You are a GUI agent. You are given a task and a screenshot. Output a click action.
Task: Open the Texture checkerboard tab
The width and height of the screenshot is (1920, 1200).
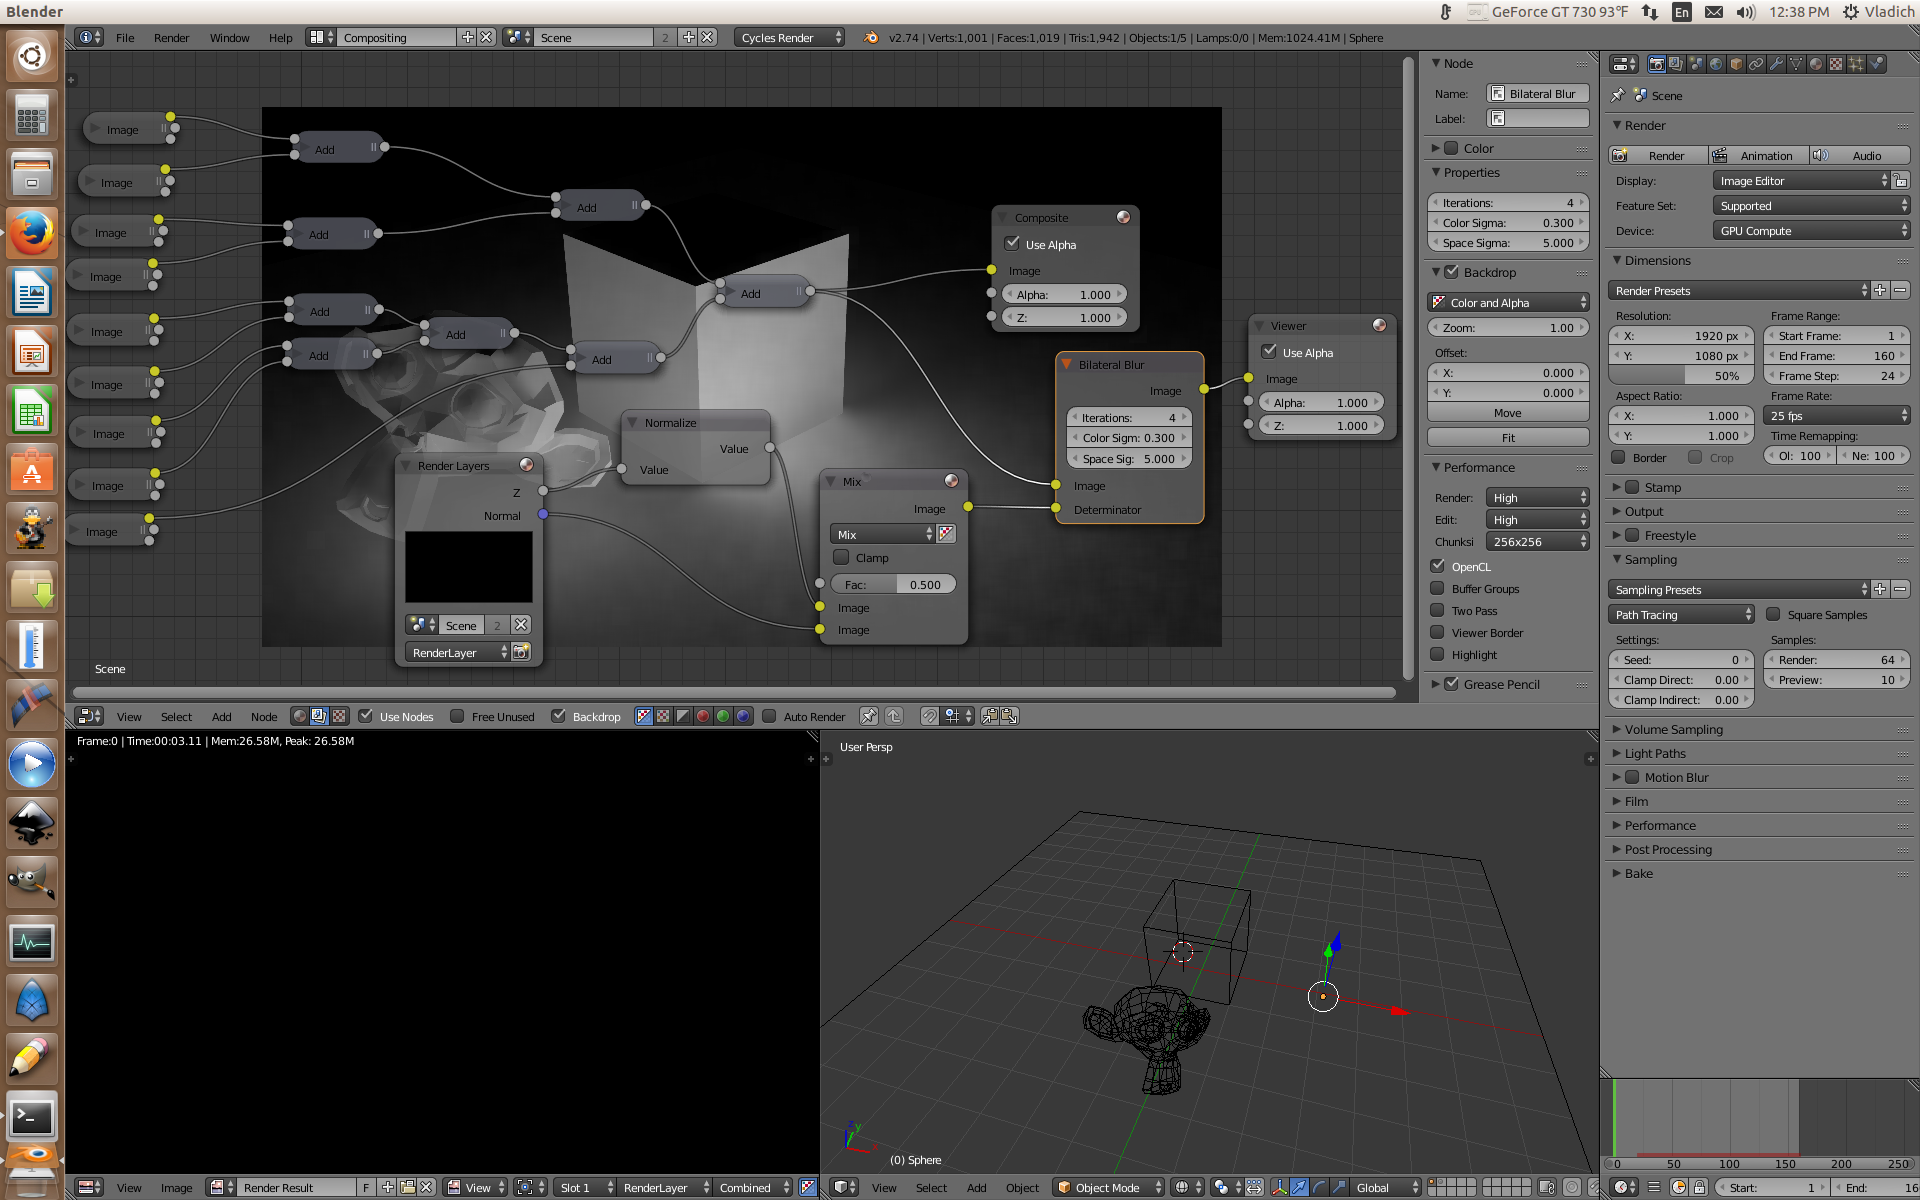[x=1836, y=64]
